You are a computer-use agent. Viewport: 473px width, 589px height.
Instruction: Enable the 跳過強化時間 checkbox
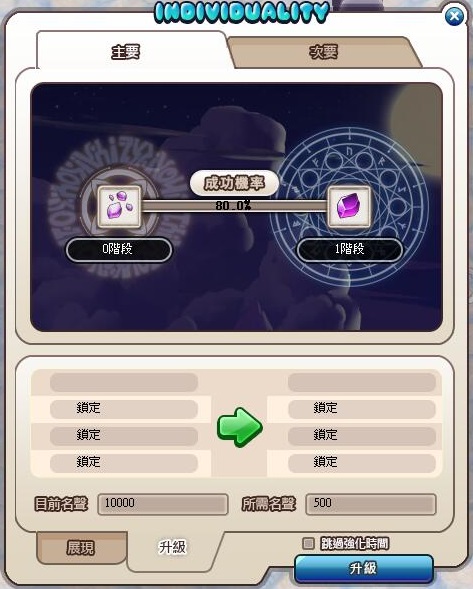(x=308, y=543)
